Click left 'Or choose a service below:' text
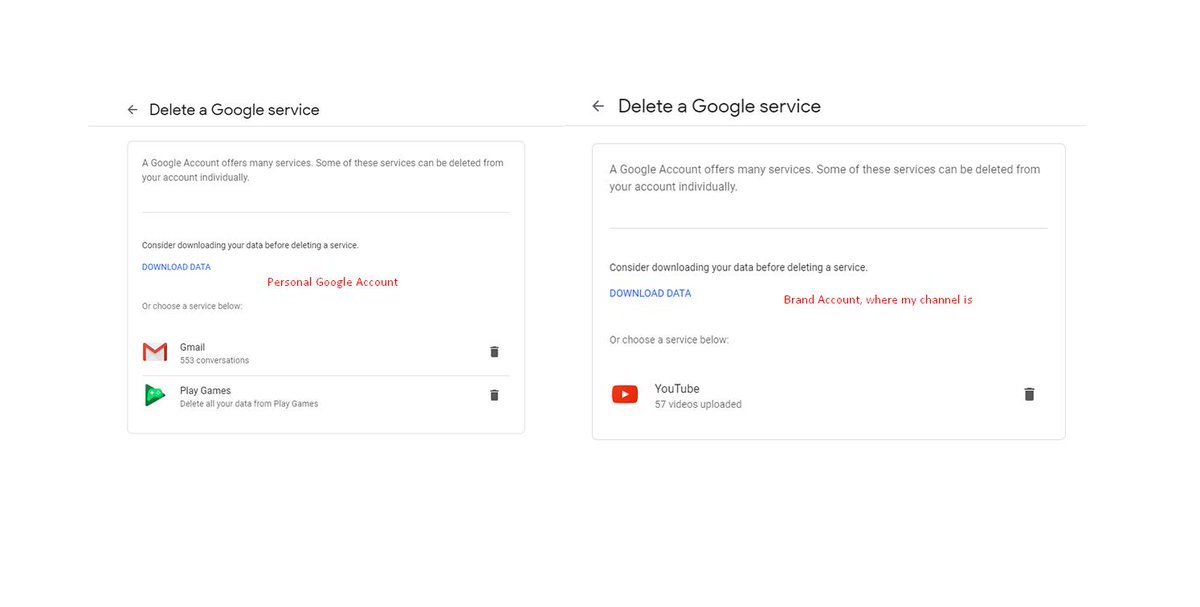Viewport: 1200px width, 607px height. [x=192, y=306]
